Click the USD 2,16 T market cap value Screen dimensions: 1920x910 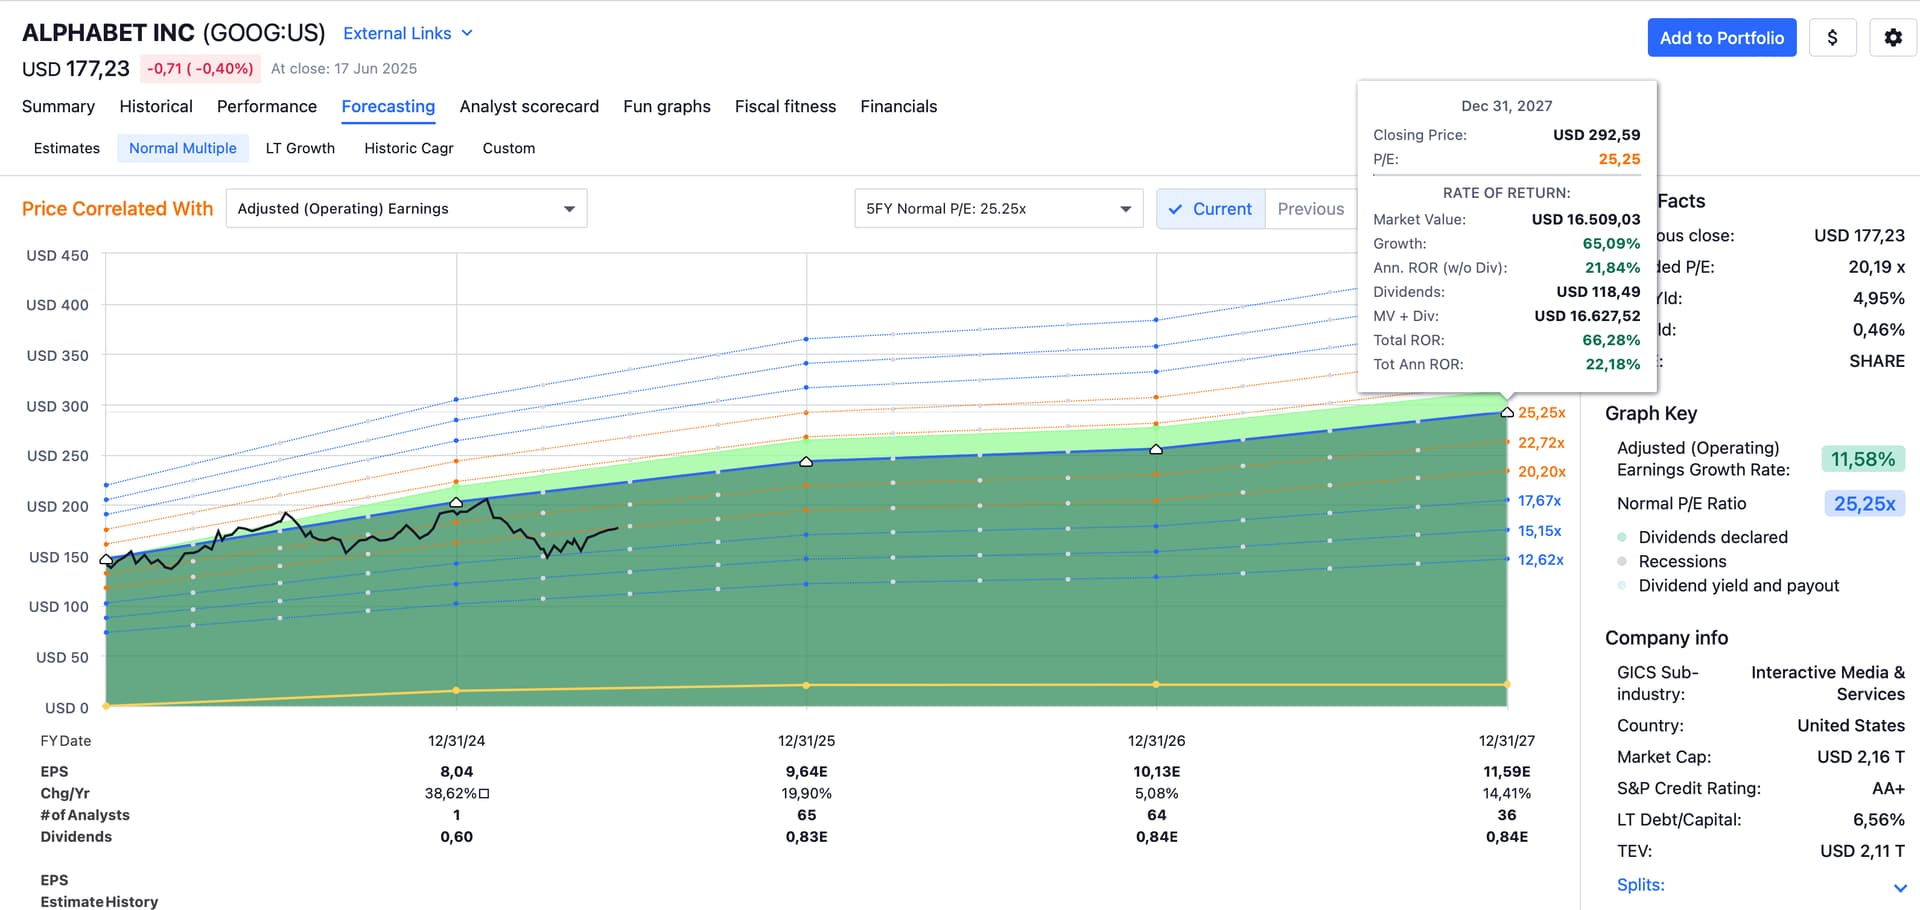[1861, 757]
